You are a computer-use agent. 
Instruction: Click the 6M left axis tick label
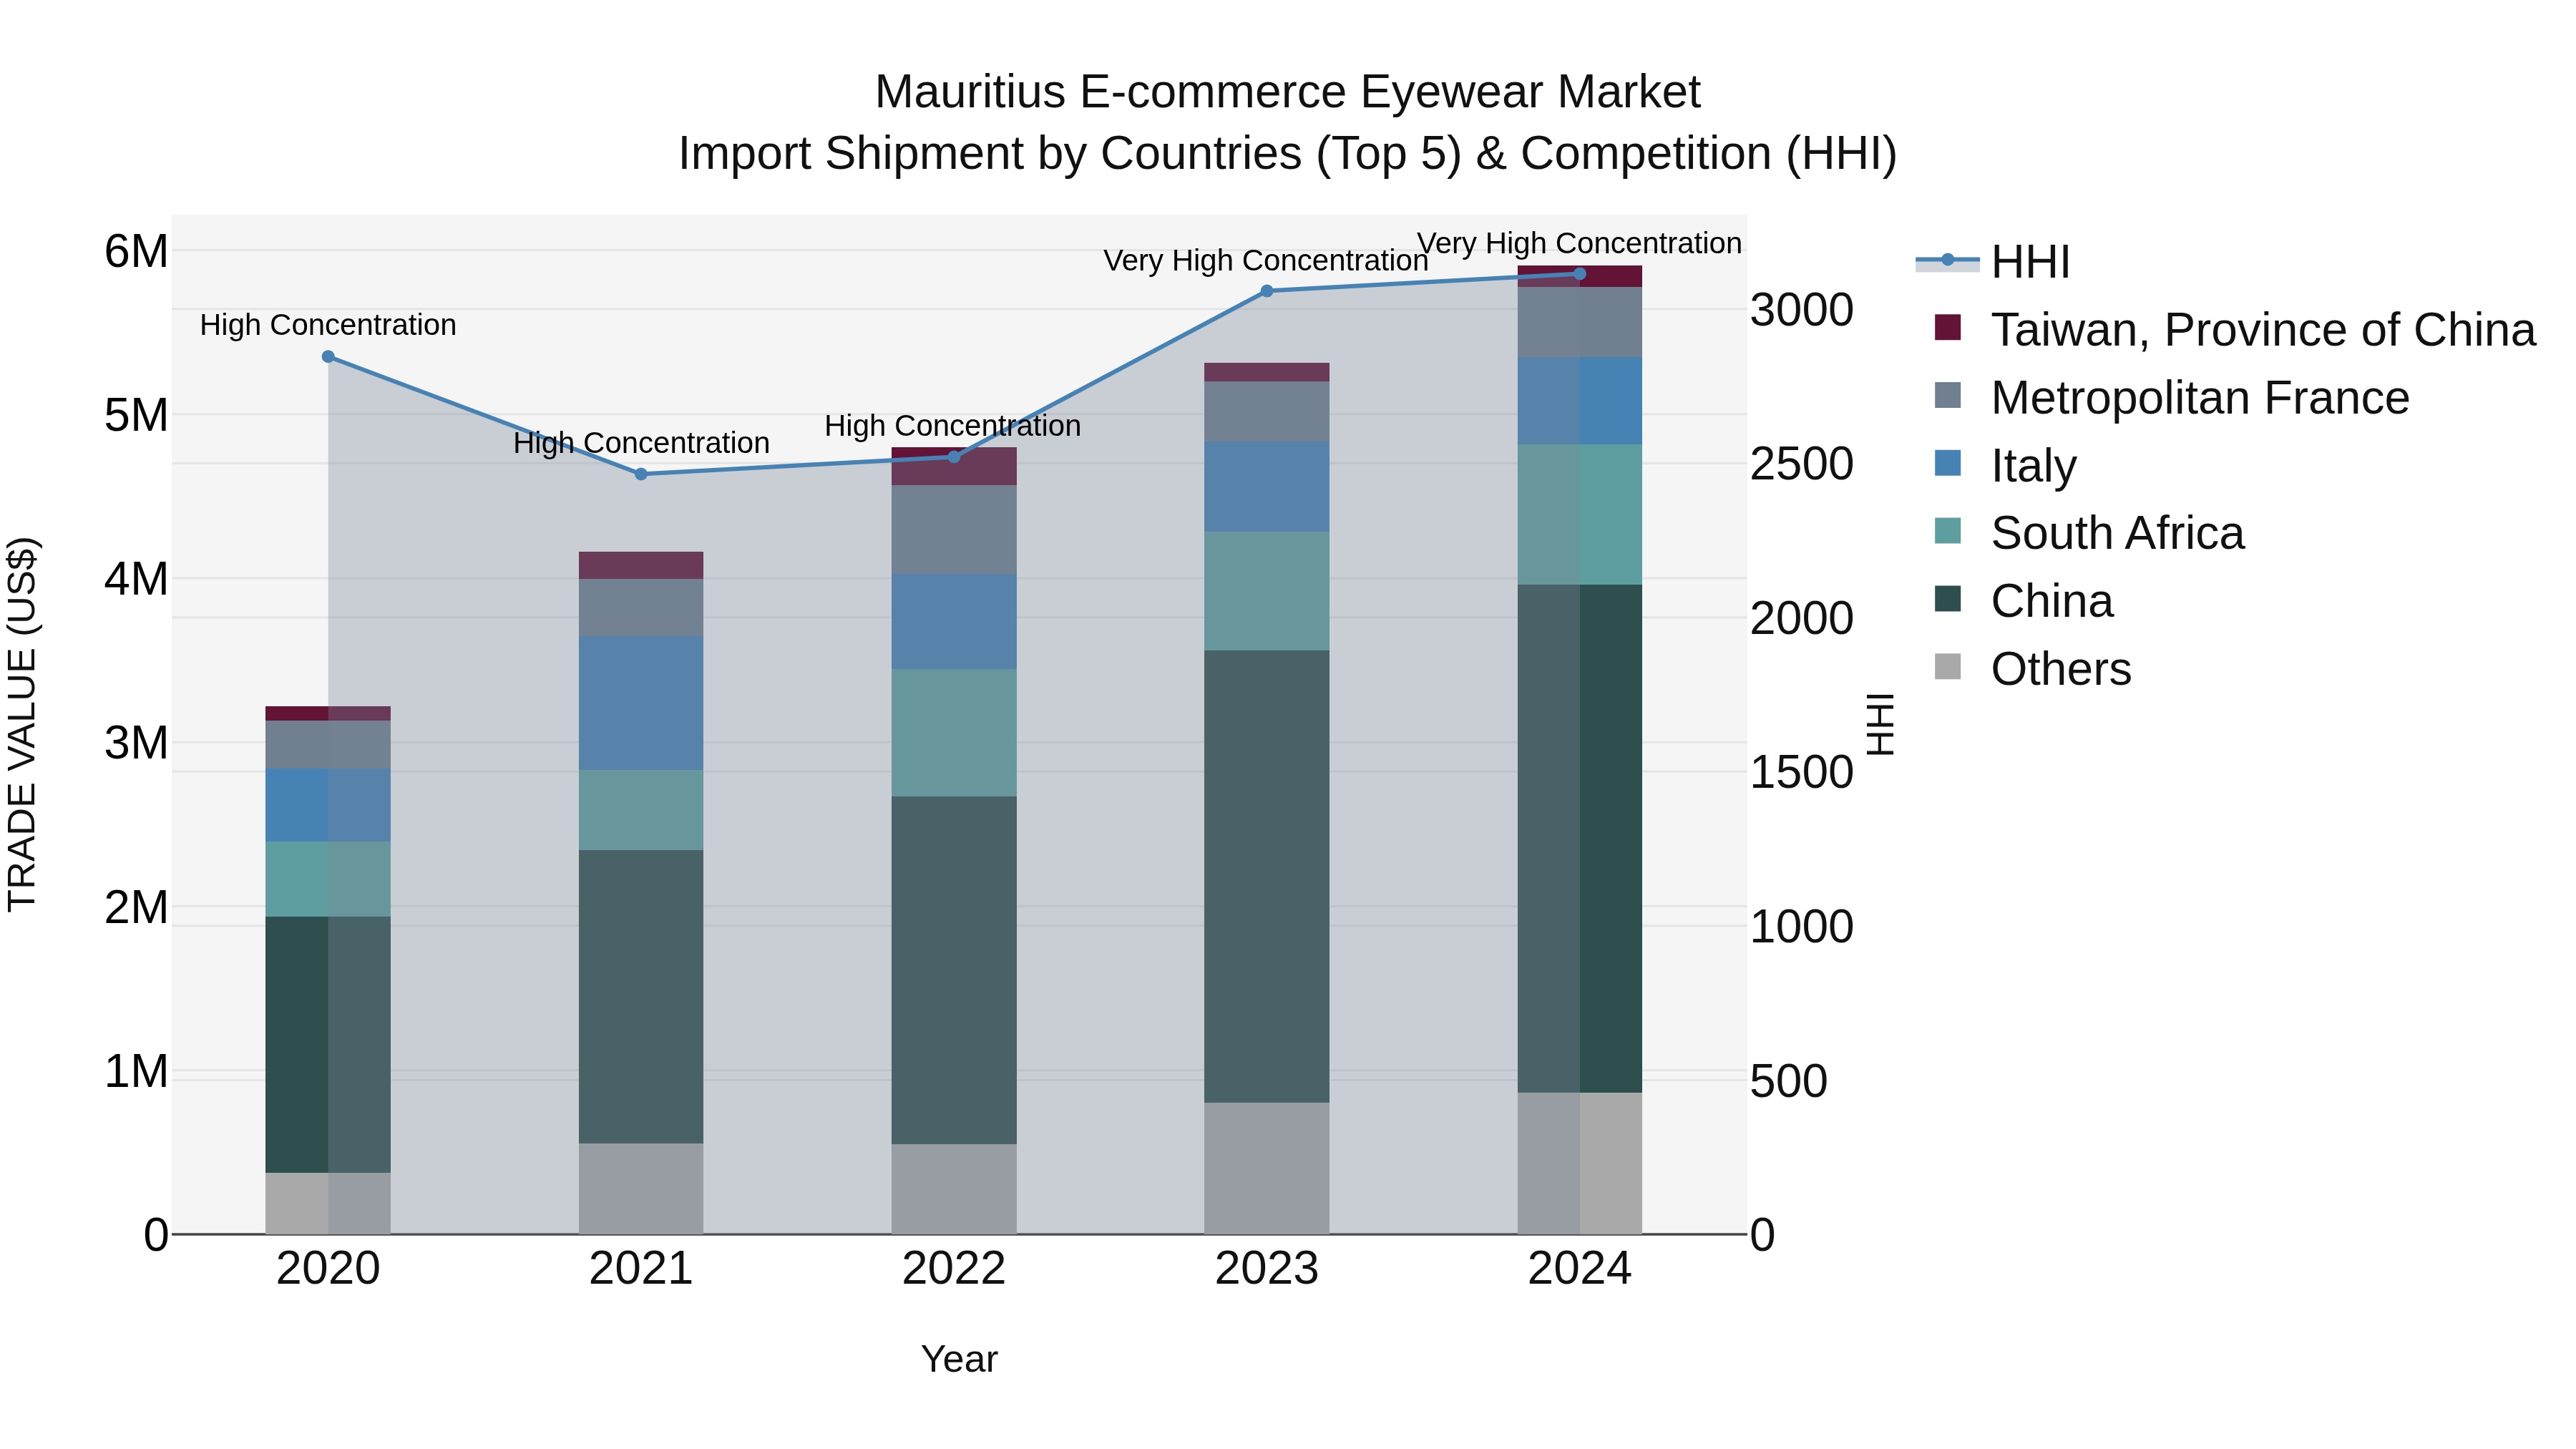coord(137,251)
